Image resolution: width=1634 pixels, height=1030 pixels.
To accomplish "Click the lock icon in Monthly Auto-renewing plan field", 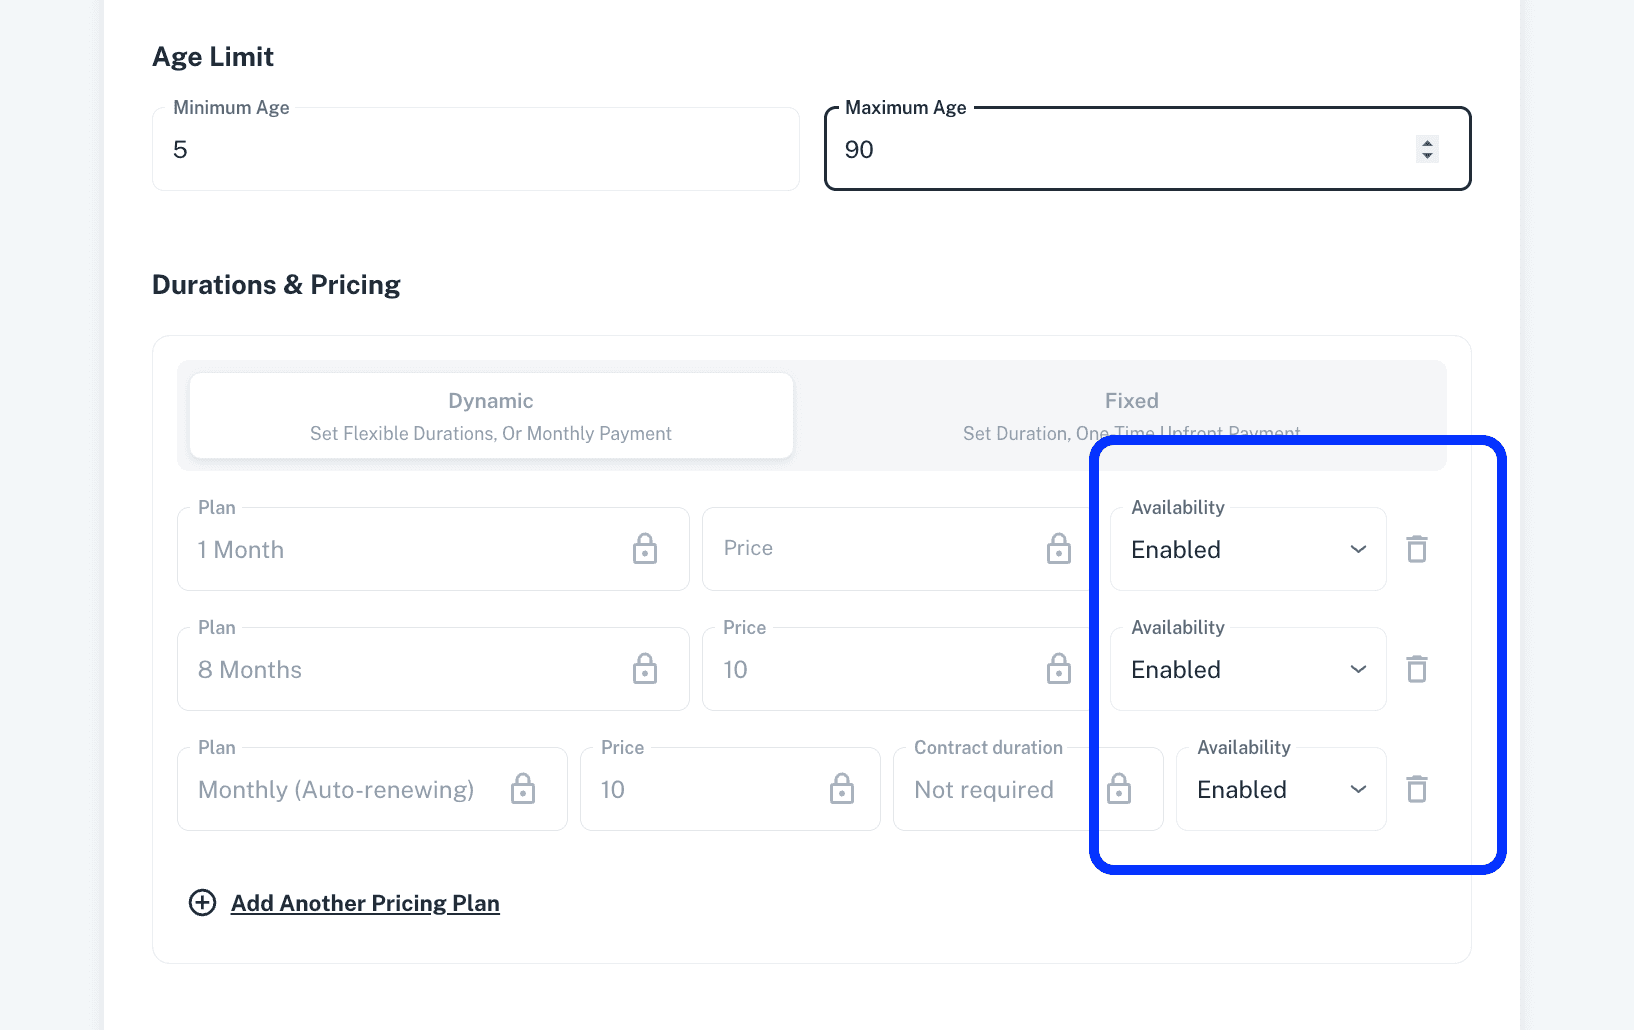I will click(523, 789).
